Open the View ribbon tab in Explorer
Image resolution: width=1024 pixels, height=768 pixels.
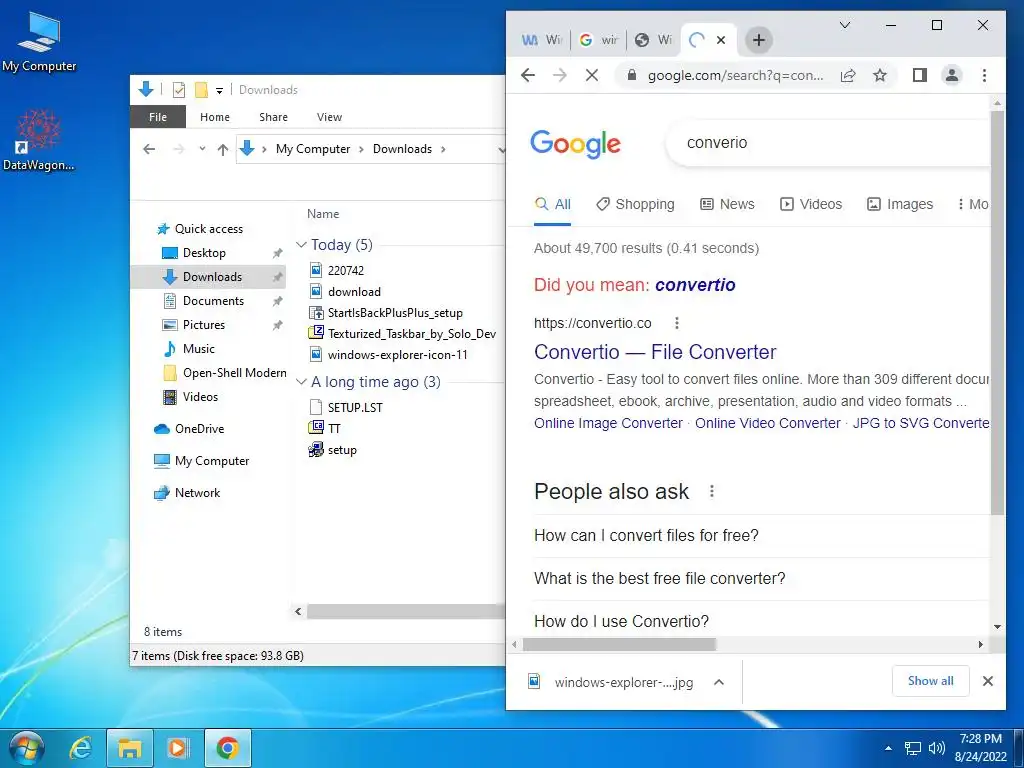[329, 117]
